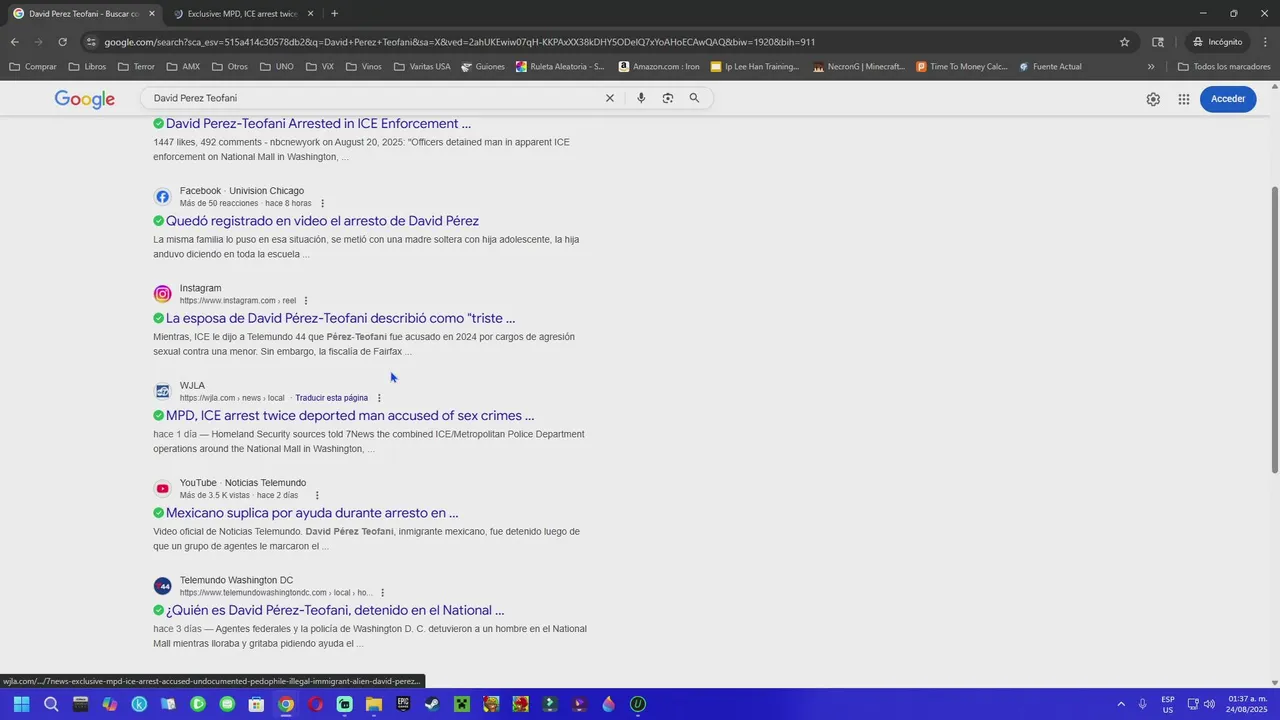Viewport: 1280px width, 720px height.
Task: View site information next to URL
Action: [91, 42]
